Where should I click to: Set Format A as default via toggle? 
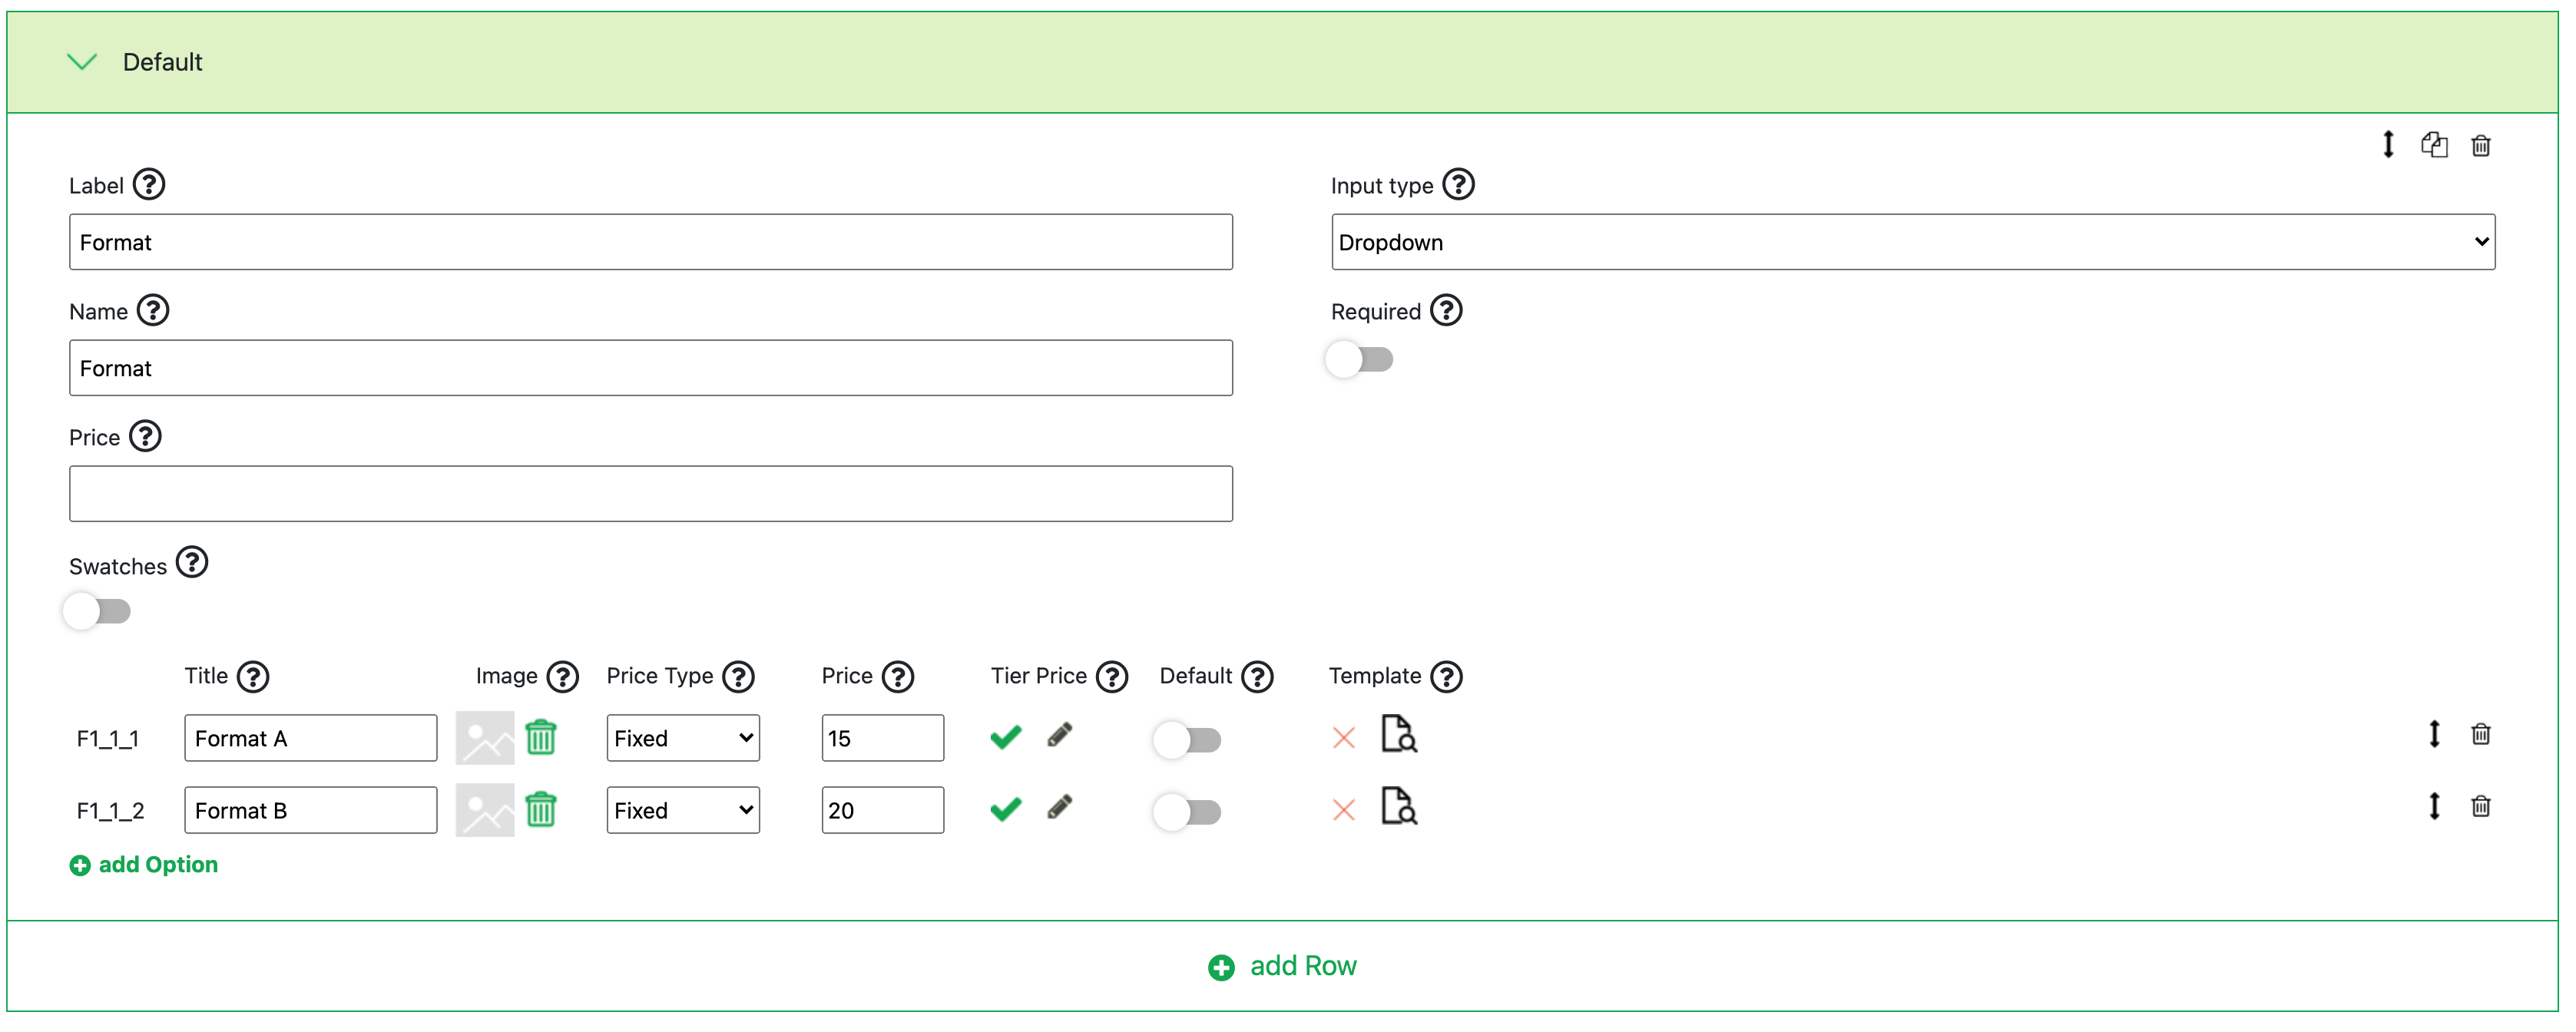1187,740
